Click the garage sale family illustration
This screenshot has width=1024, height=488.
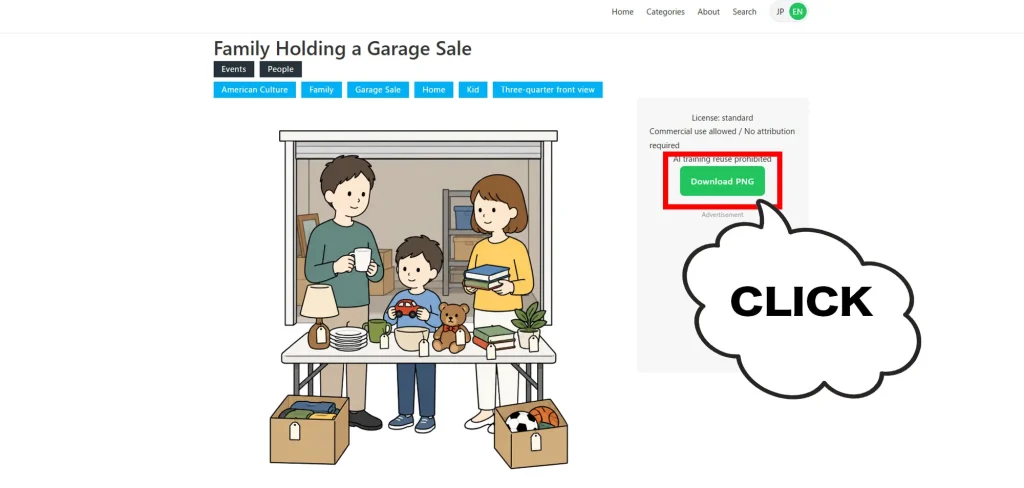(419, 299)
